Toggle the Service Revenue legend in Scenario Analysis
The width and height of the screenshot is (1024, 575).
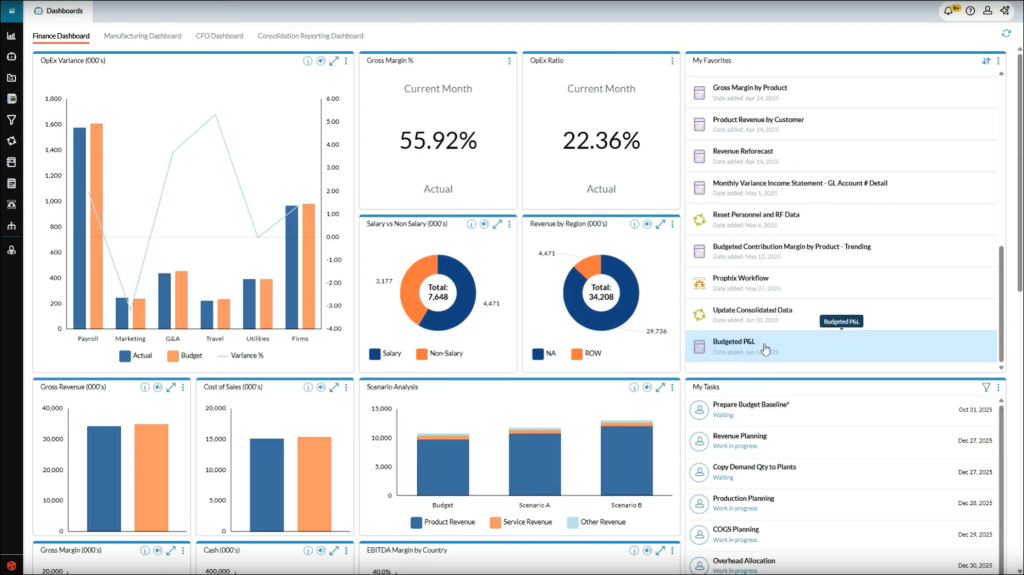coord(519,522)
